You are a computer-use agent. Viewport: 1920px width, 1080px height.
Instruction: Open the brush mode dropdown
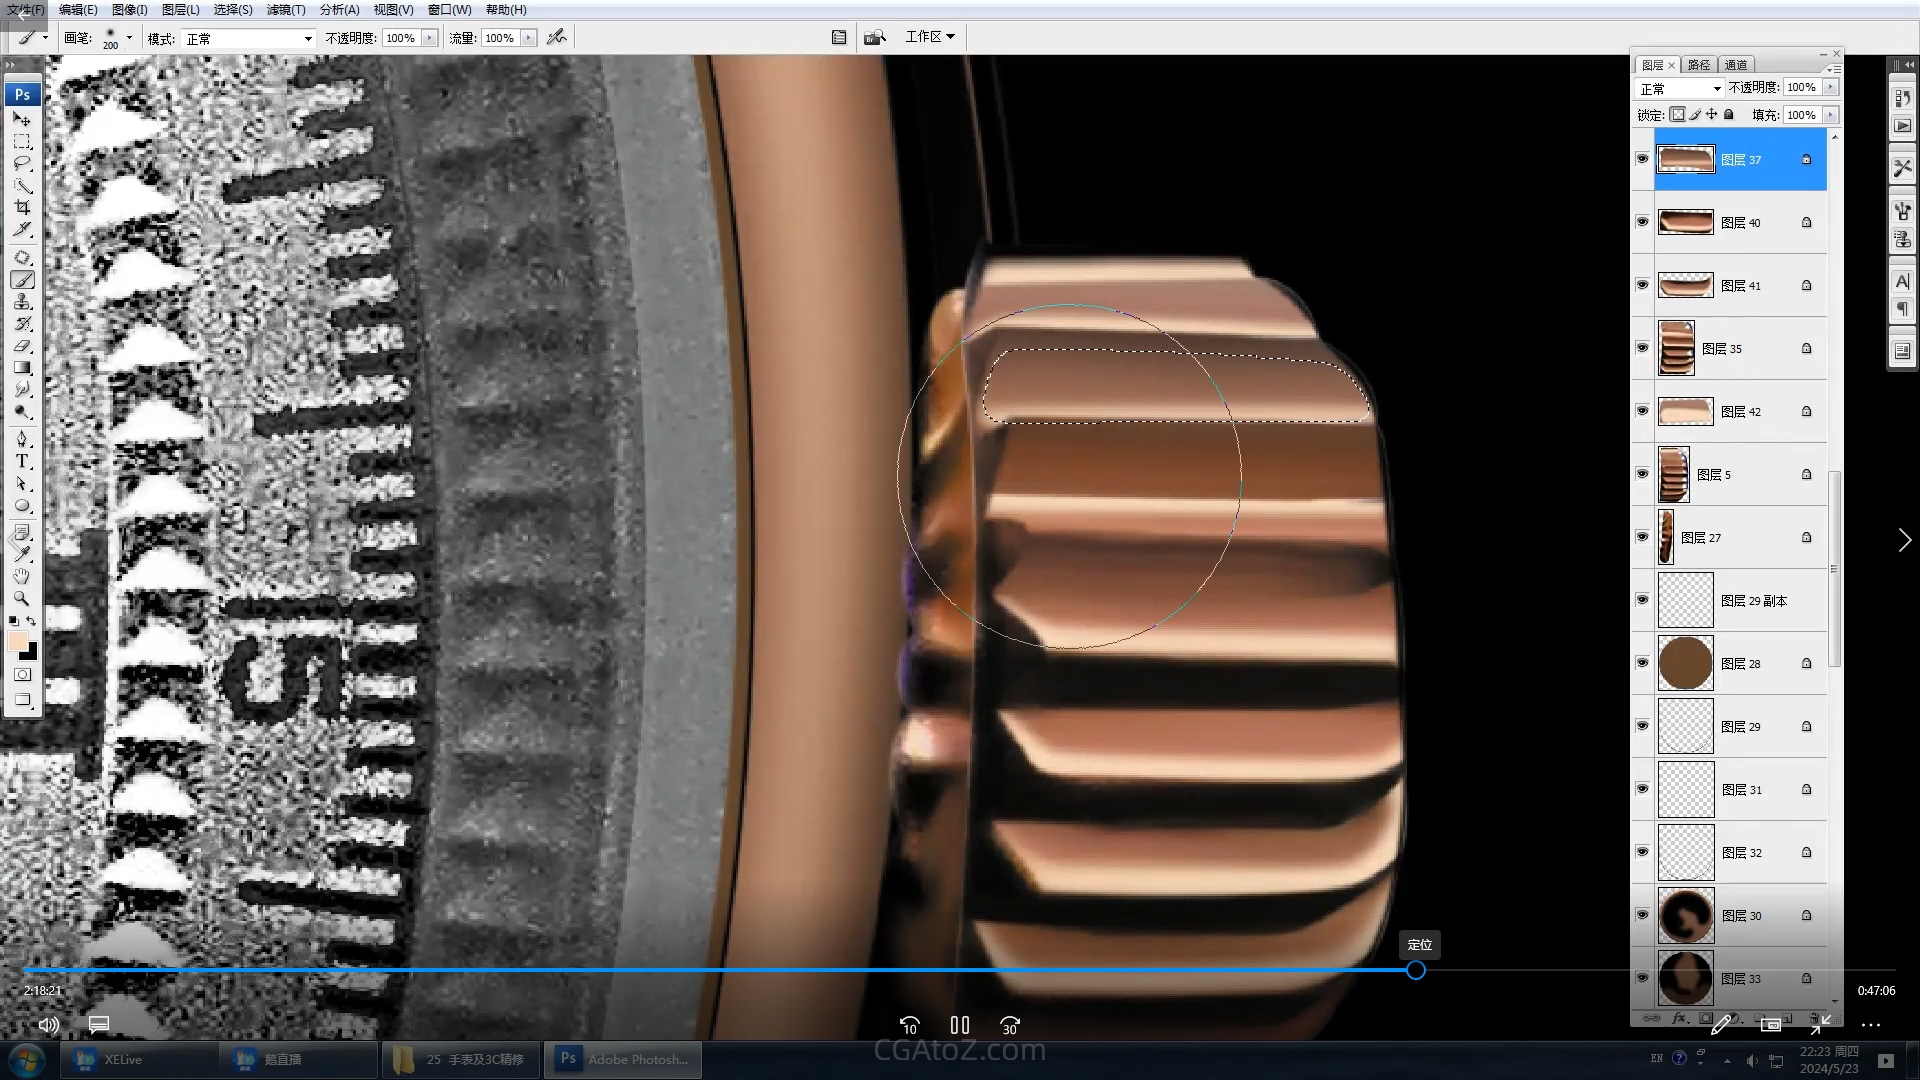pyautogui.click(x=249, y=38)
